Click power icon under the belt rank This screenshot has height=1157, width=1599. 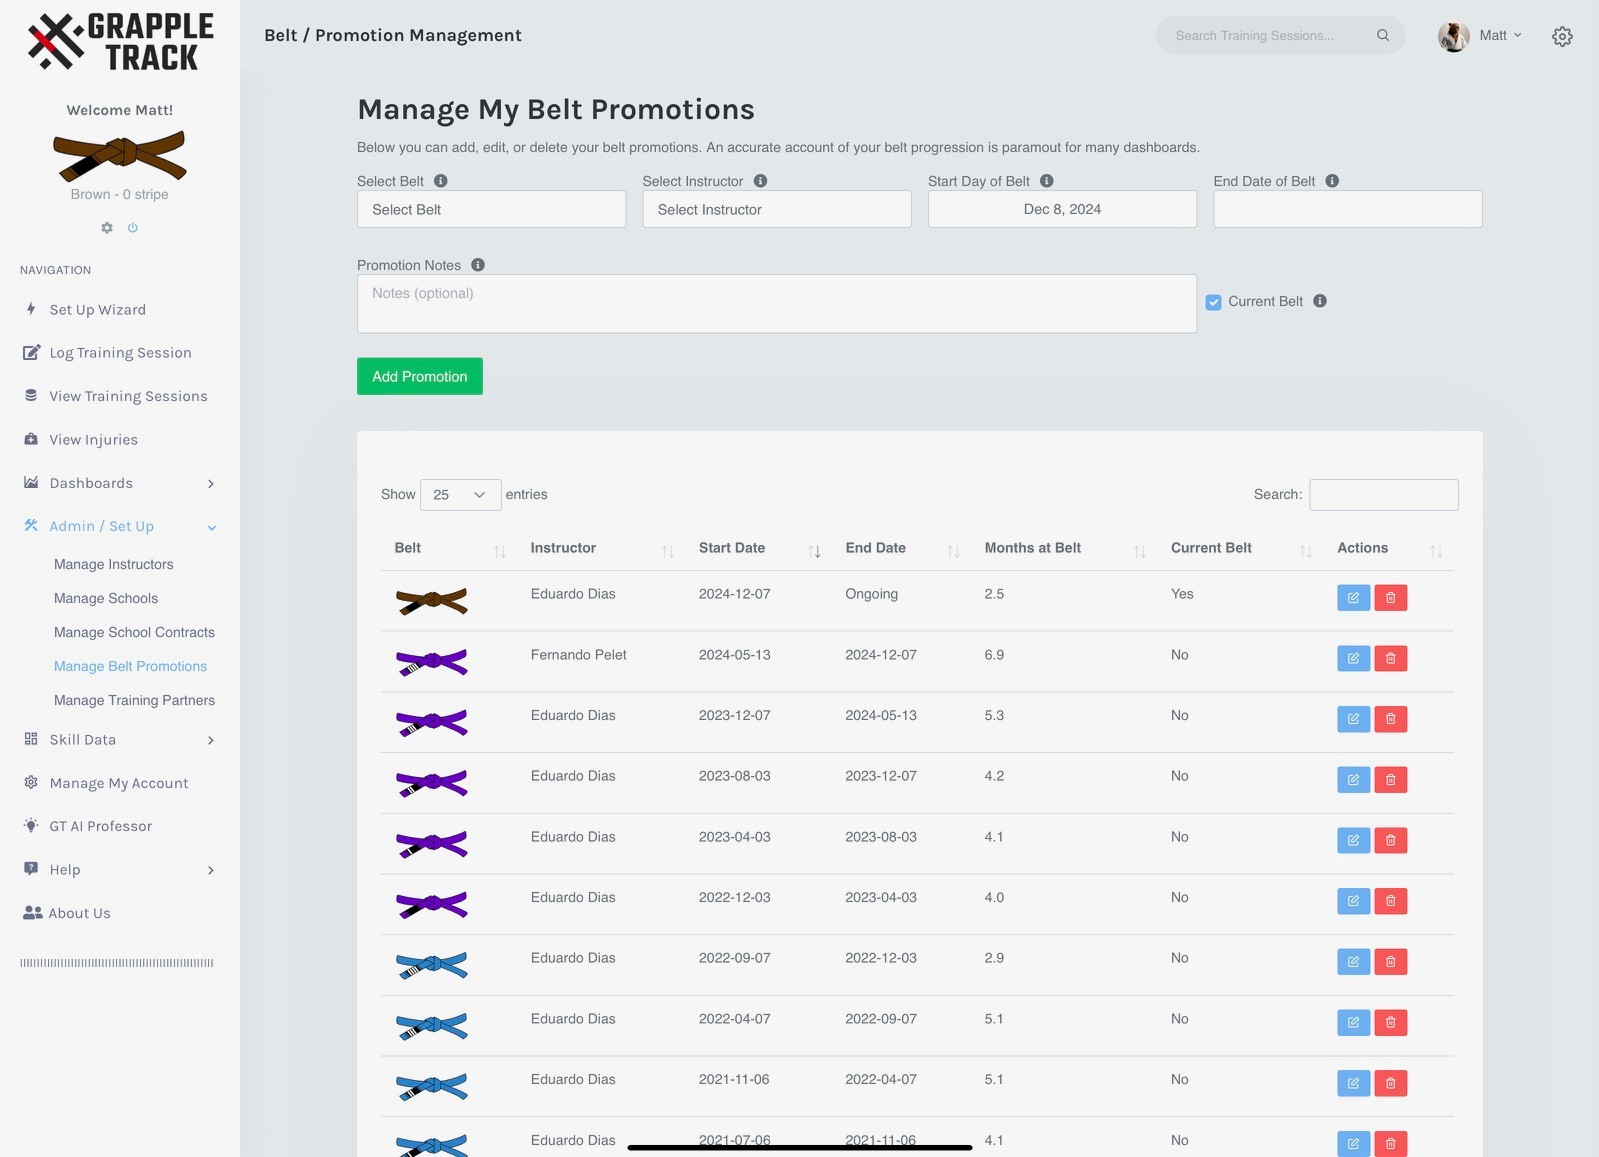click(133, 228)
